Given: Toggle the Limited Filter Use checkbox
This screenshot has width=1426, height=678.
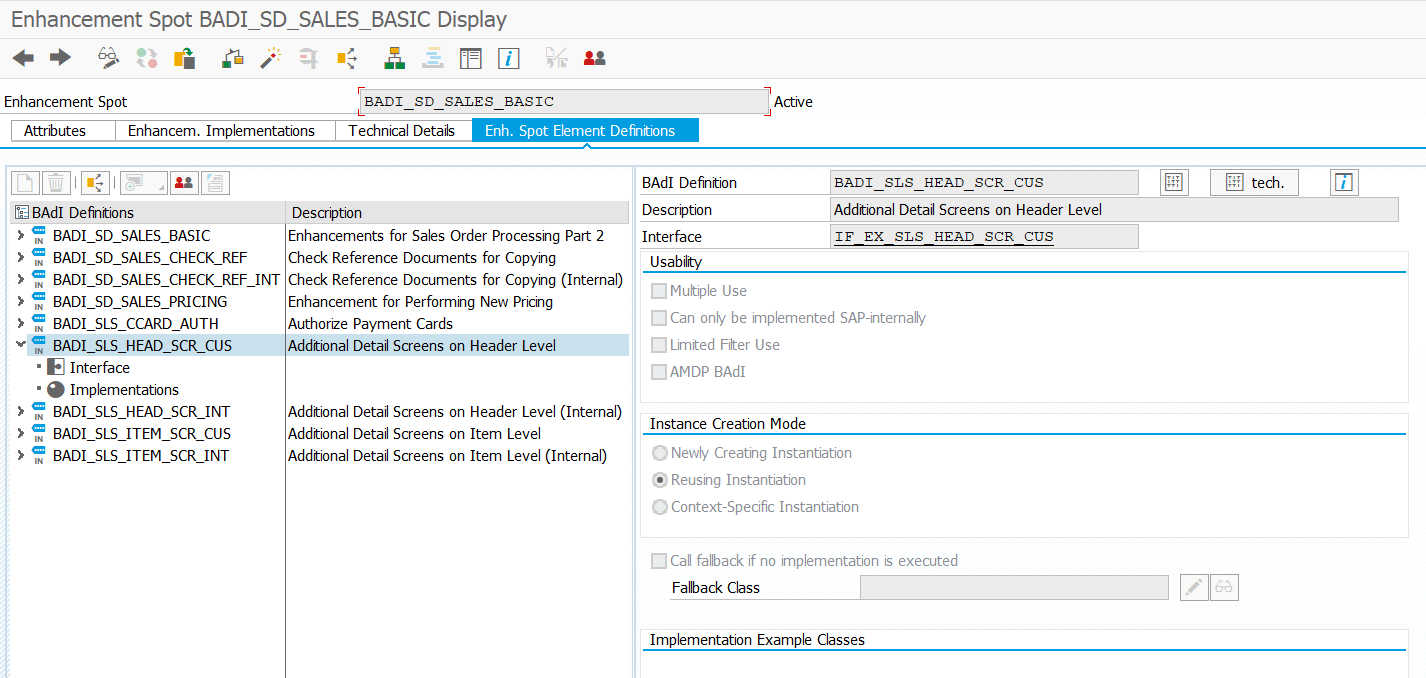Looking at the screenshot, I should click(x=659, y=345).
